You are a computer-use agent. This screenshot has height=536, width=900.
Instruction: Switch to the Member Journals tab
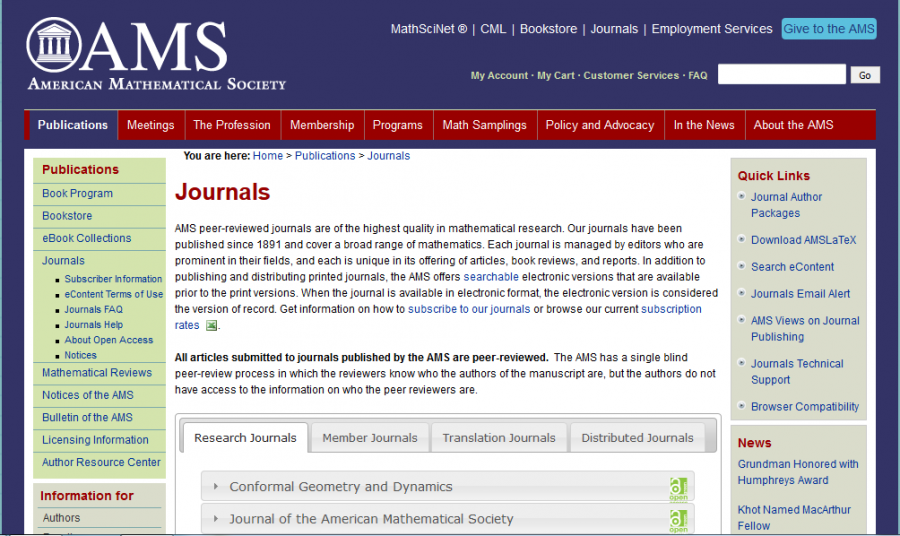coord(370,438)
